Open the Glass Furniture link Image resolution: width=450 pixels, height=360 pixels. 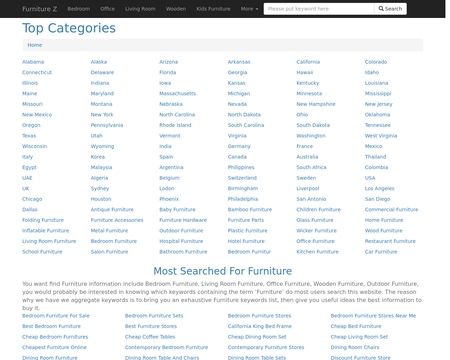[315, 220]
